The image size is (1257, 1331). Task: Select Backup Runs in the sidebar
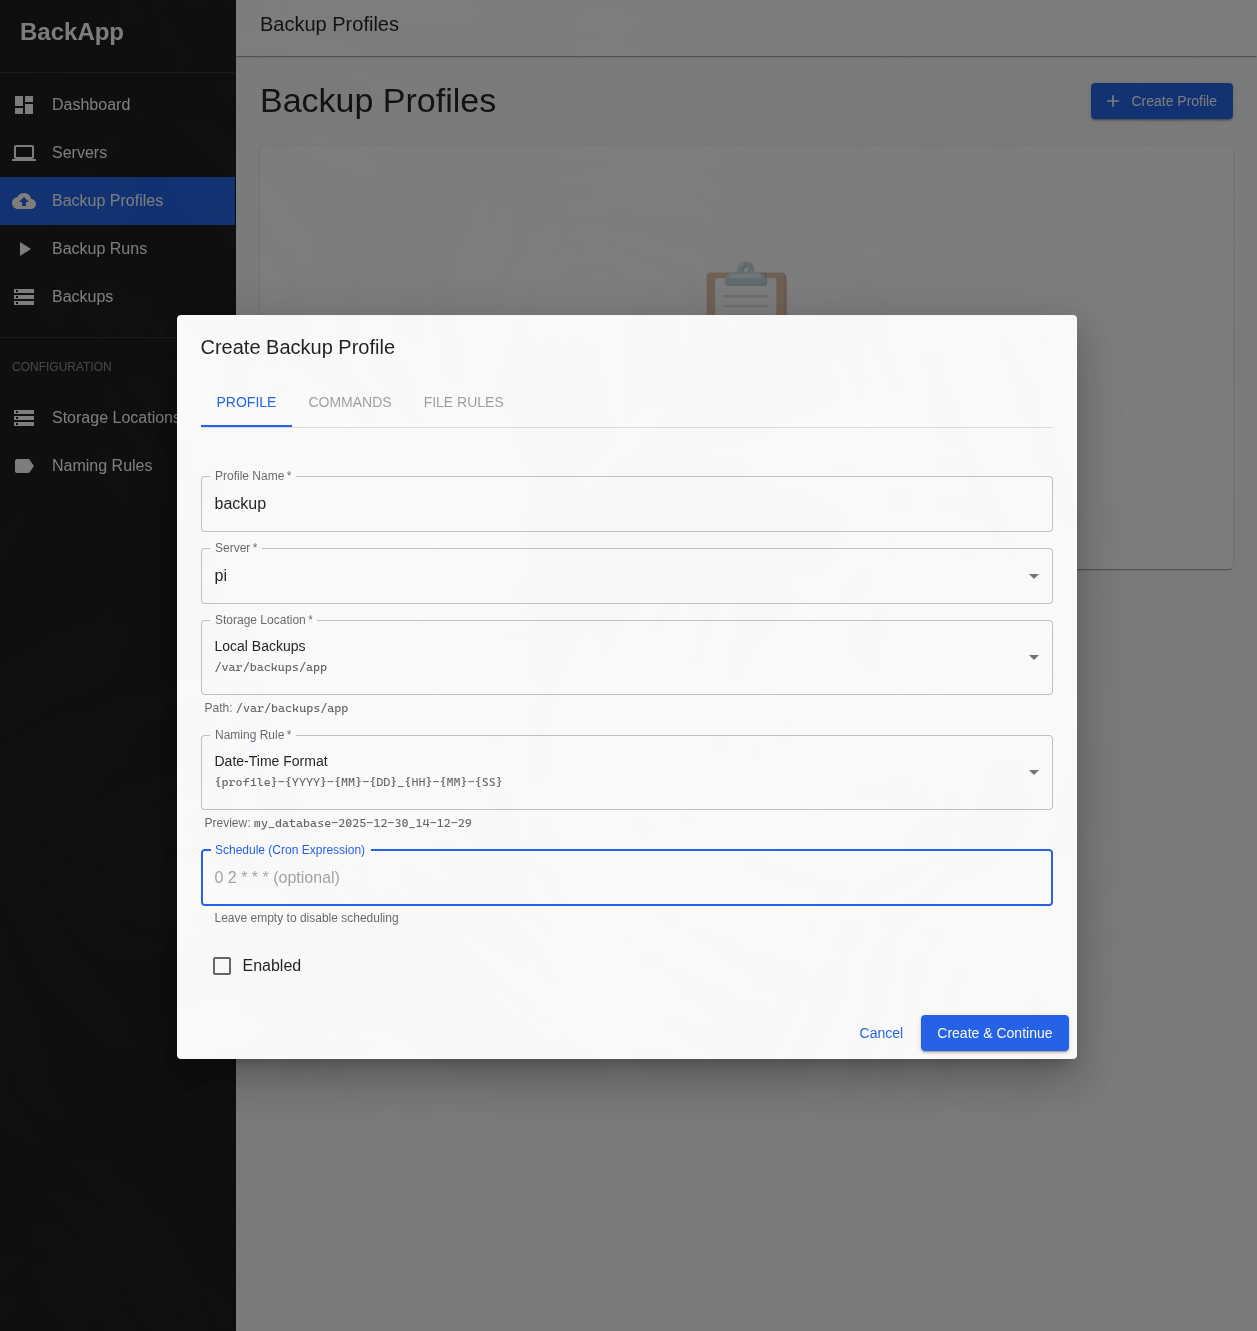118,249
